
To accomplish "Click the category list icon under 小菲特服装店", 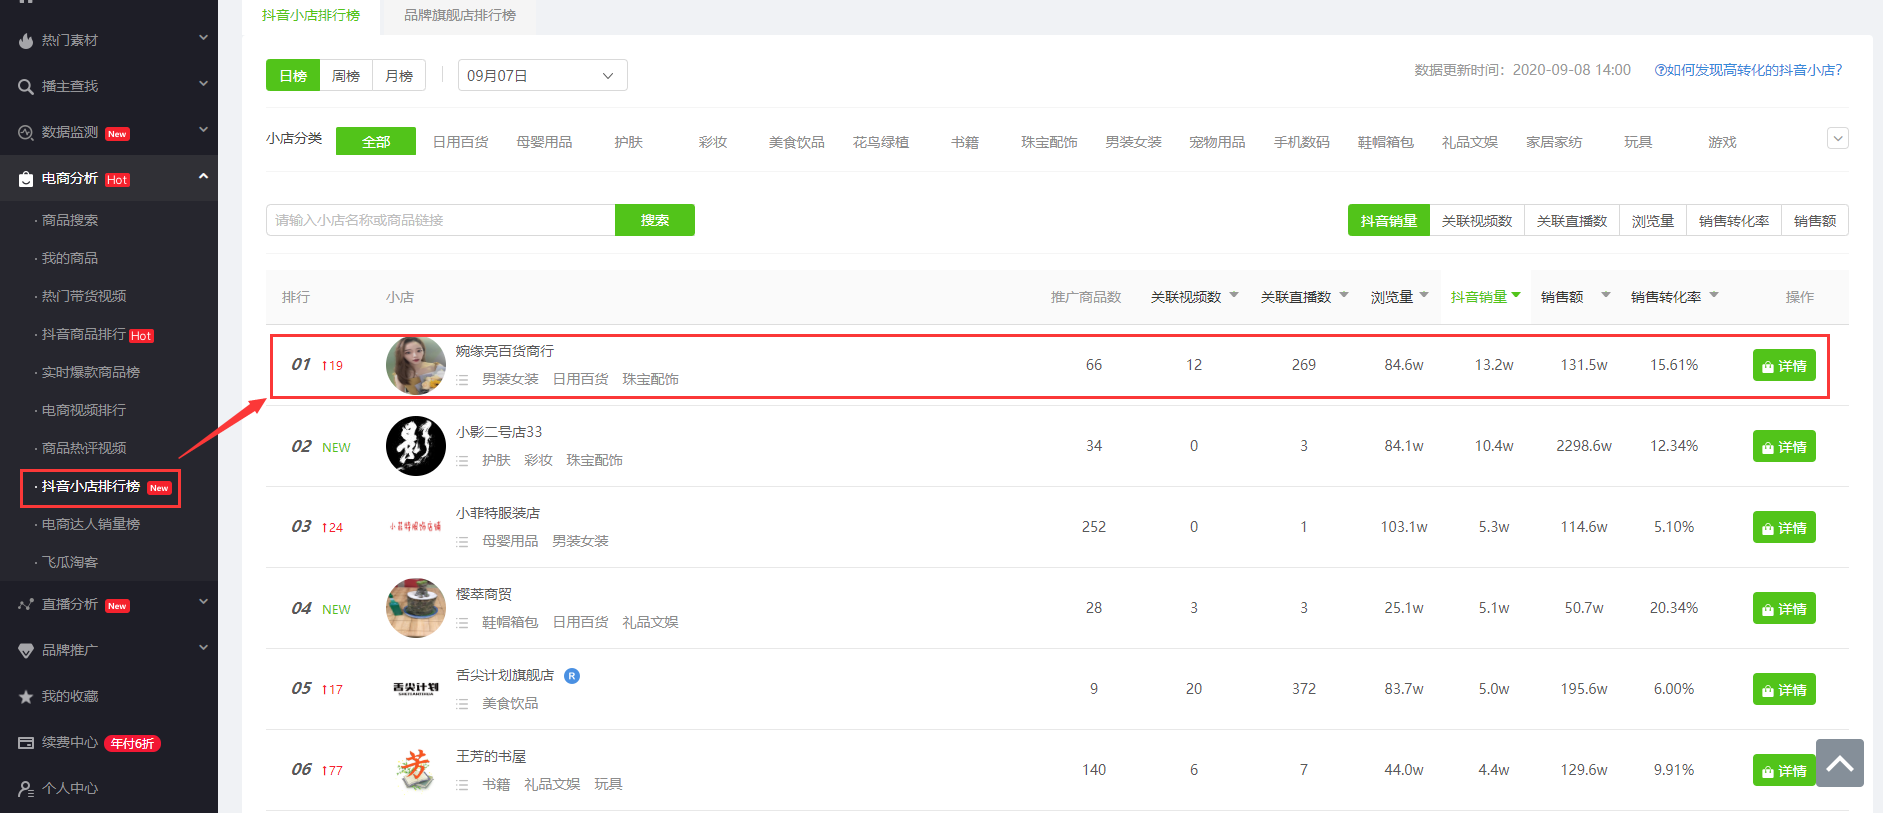I will (x=462, y=542).
